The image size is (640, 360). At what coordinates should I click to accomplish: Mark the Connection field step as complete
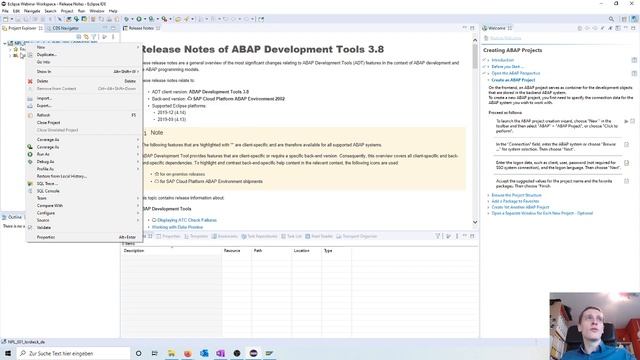(x=626, y=144)
